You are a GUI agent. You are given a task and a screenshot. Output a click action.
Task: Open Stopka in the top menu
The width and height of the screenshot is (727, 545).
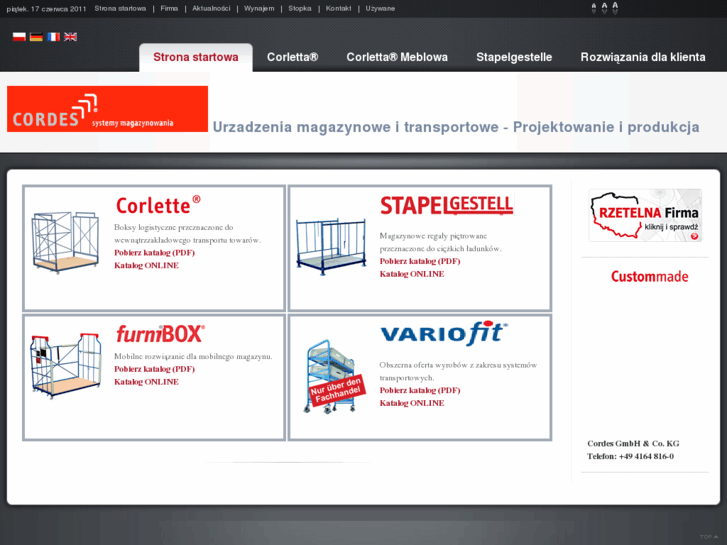click(x=300, y=8)
